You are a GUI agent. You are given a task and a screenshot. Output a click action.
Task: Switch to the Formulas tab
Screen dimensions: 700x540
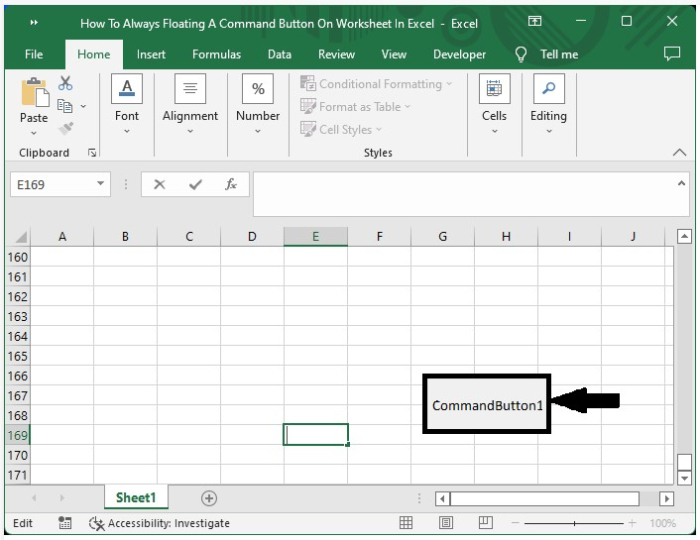[217, 54]
